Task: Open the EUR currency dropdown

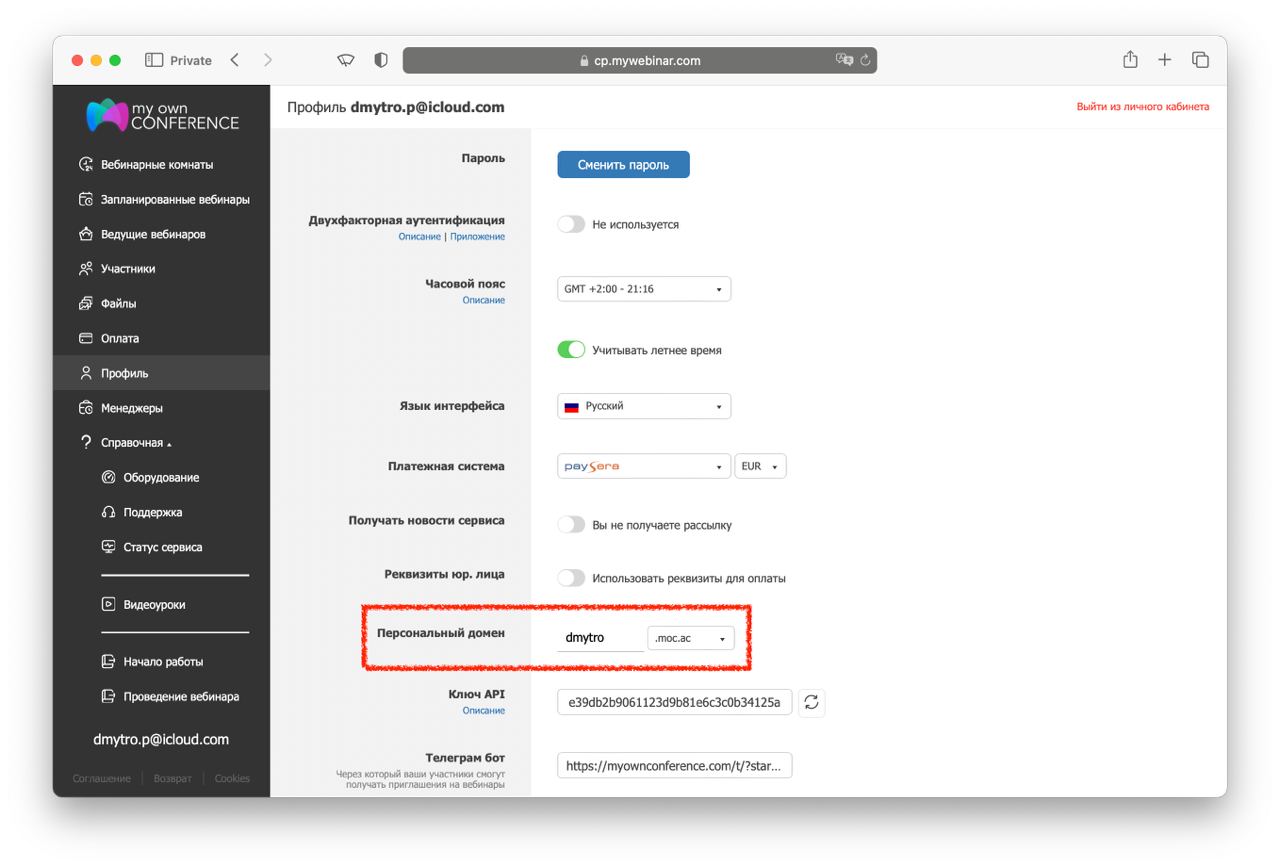Action: (x=761, y=466)
